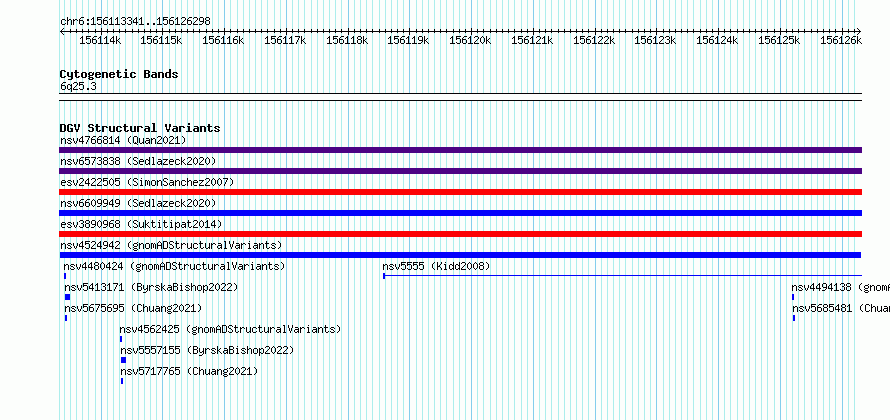
Task: Click the esv3890968 (Suktitipat2014) label
Action: point(141,224)
